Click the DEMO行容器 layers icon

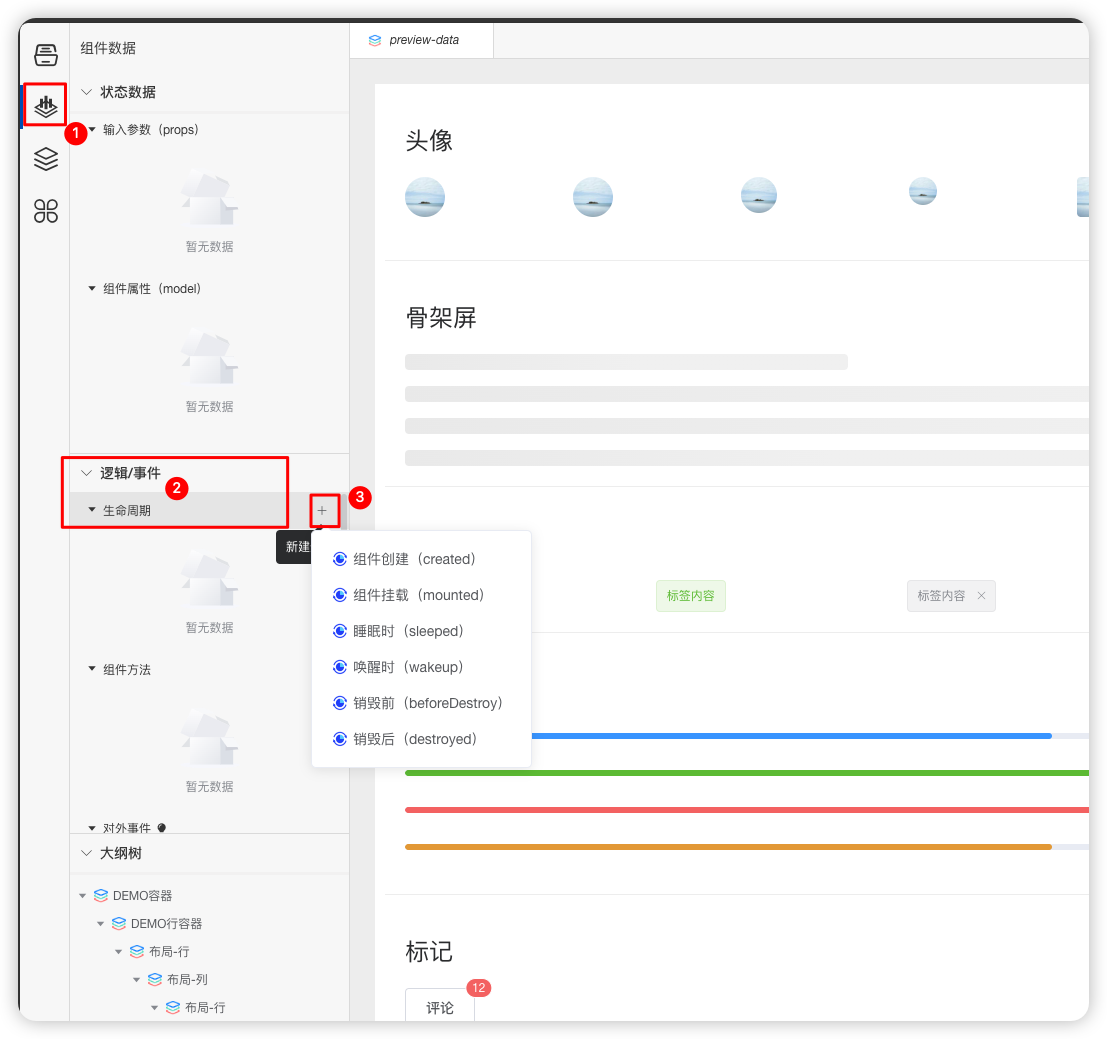coord(119,923)
